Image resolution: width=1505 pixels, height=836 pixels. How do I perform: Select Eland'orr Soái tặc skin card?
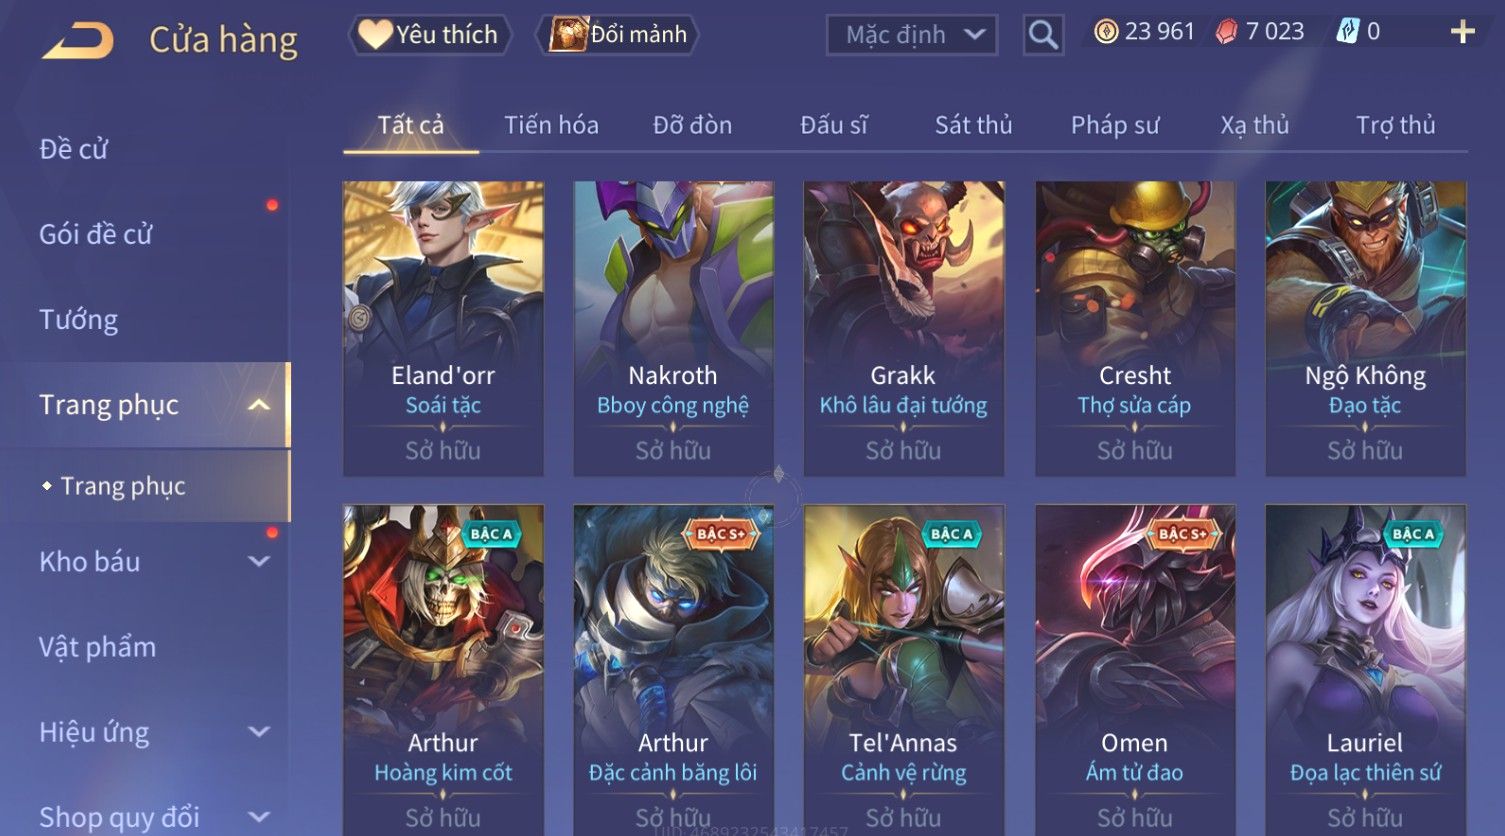(443, 328)
